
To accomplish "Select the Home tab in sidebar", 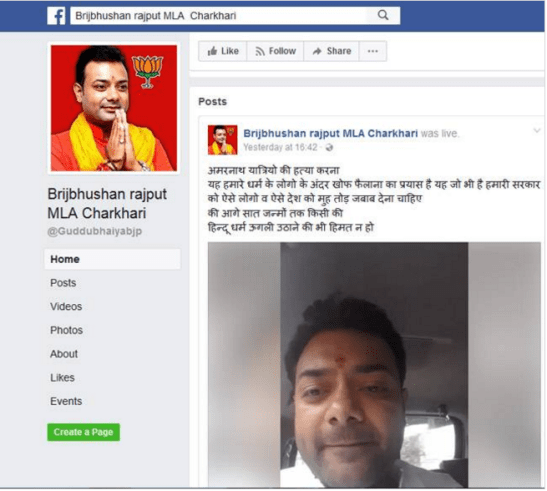I will coord(112,259).
